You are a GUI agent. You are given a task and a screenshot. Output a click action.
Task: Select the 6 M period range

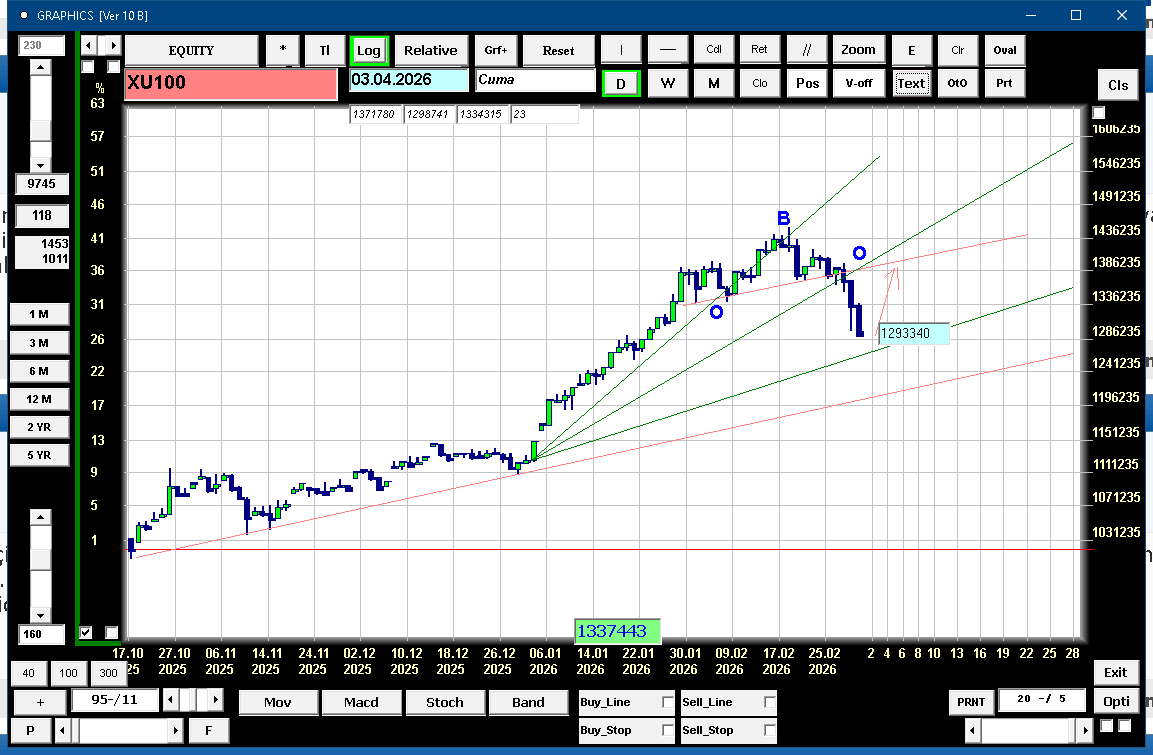(39, 371)
